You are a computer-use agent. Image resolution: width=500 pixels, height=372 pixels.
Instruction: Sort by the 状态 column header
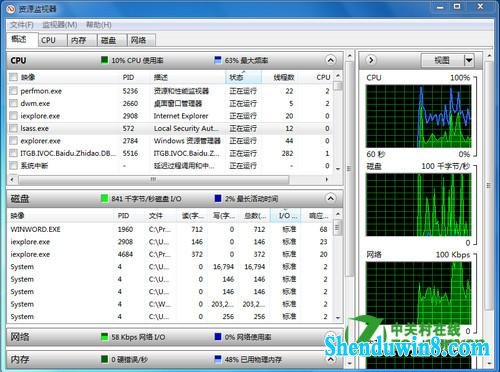pos(243,77)
